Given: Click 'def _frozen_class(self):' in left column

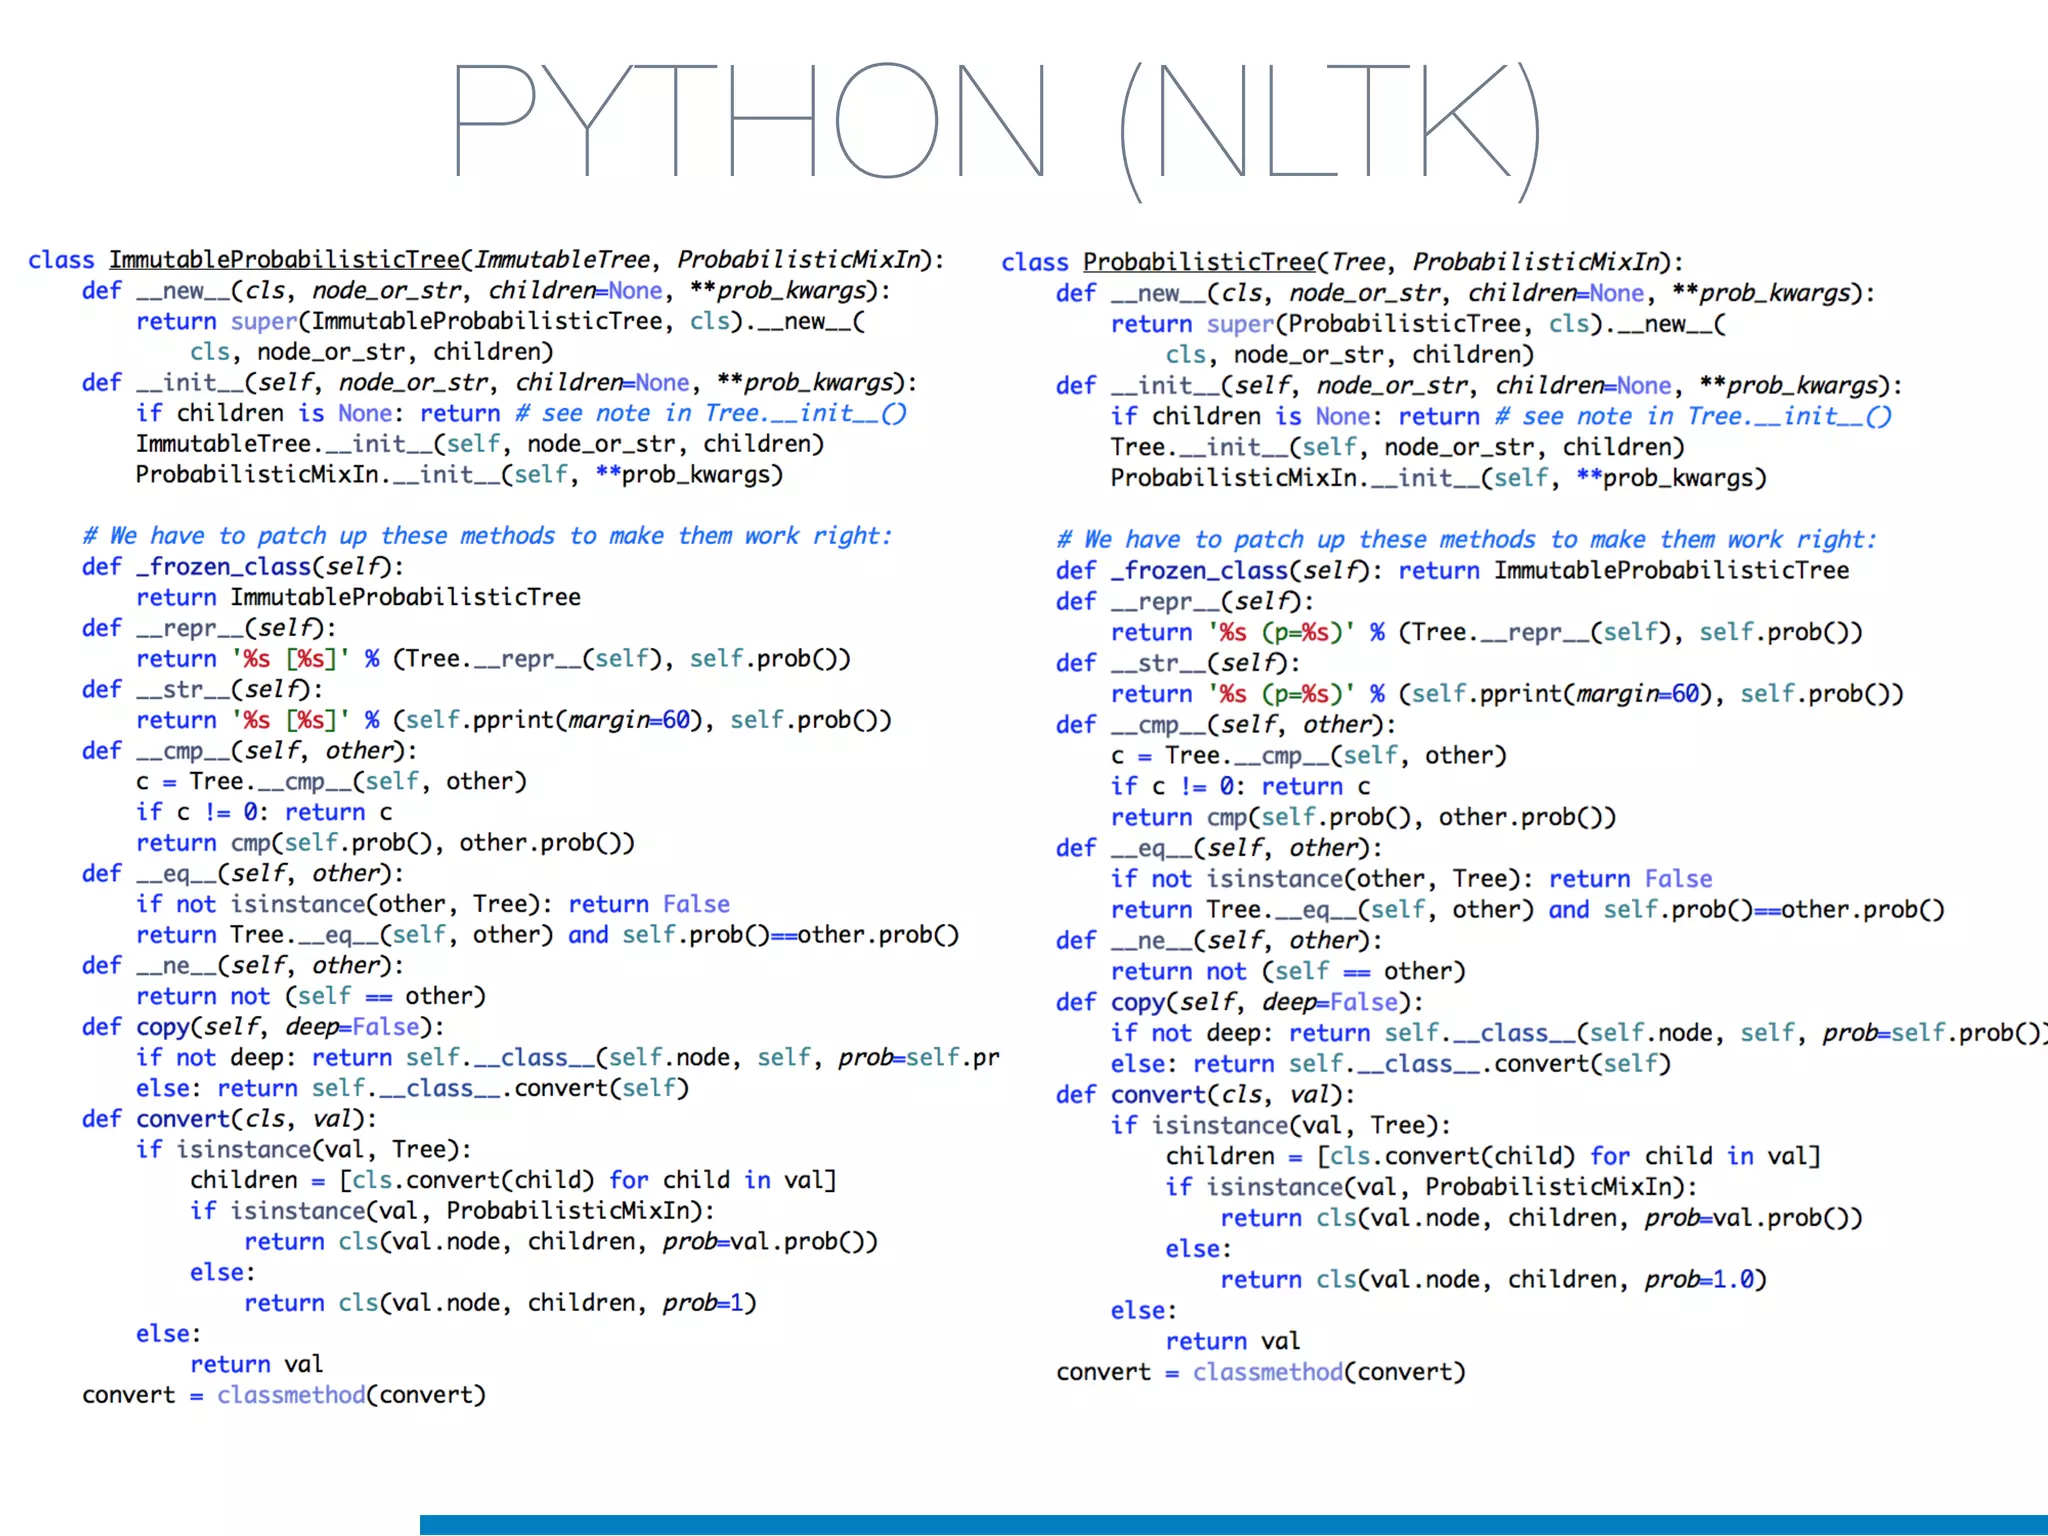Looking at the screenshot, I should point(242,567).
